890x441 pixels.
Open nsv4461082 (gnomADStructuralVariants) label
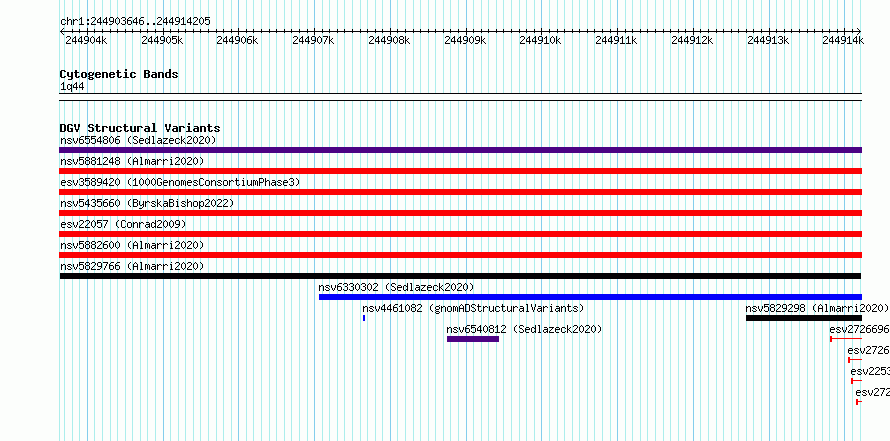point(473,308)
